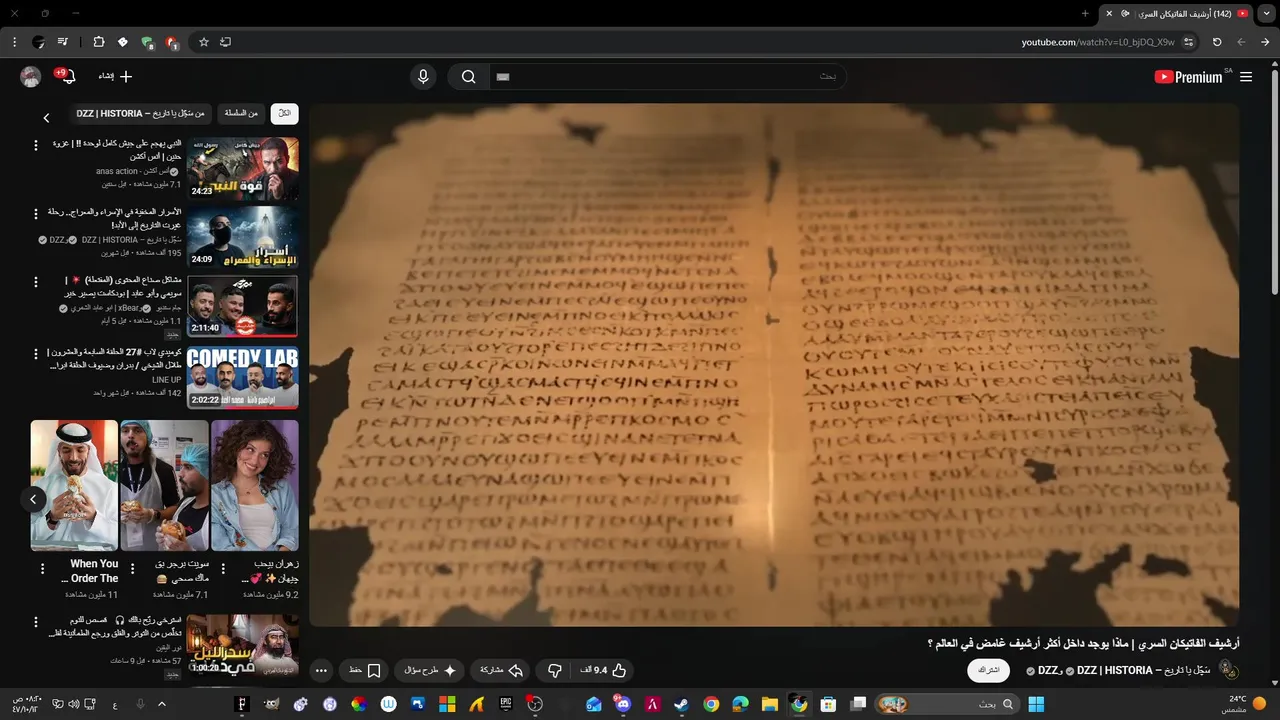Open options menu for anas action video
Viewport: 1280px width, 720px height.
point(36,146)
